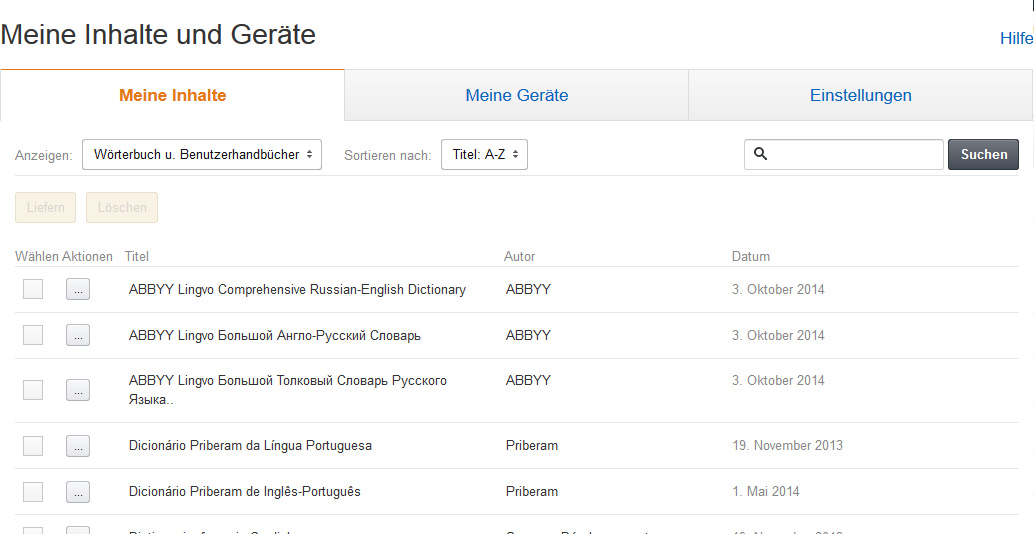Click the Titel column header
Image resolution: width=1034 pixels, height=534 pixels.
coord(137,256)
